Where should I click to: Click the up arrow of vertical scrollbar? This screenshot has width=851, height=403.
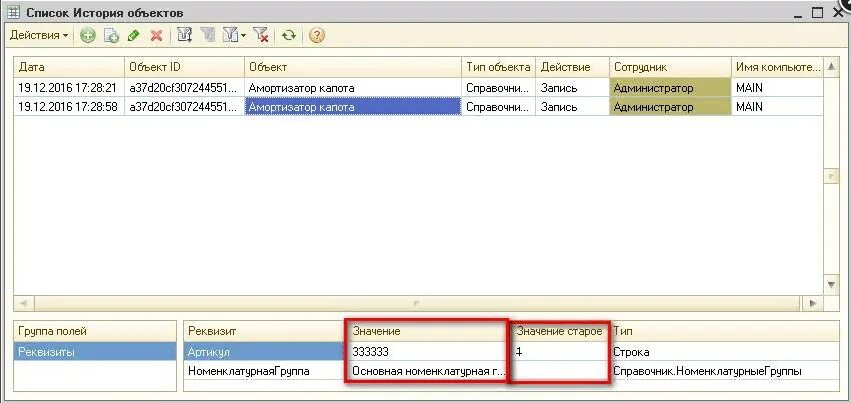pos(831,67)
